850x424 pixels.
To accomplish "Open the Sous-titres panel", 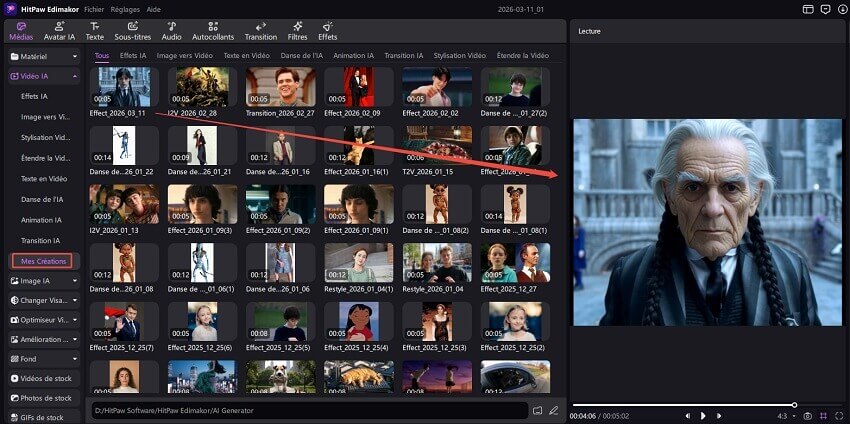I will pyautogui.click(x=131, y=30).
